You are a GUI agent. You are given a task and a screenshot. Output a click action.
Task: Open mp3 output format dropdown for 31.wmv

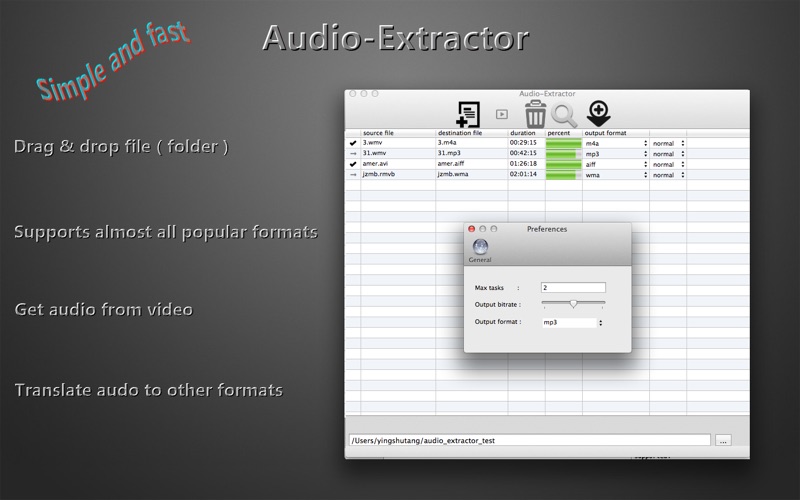(616, 154)
